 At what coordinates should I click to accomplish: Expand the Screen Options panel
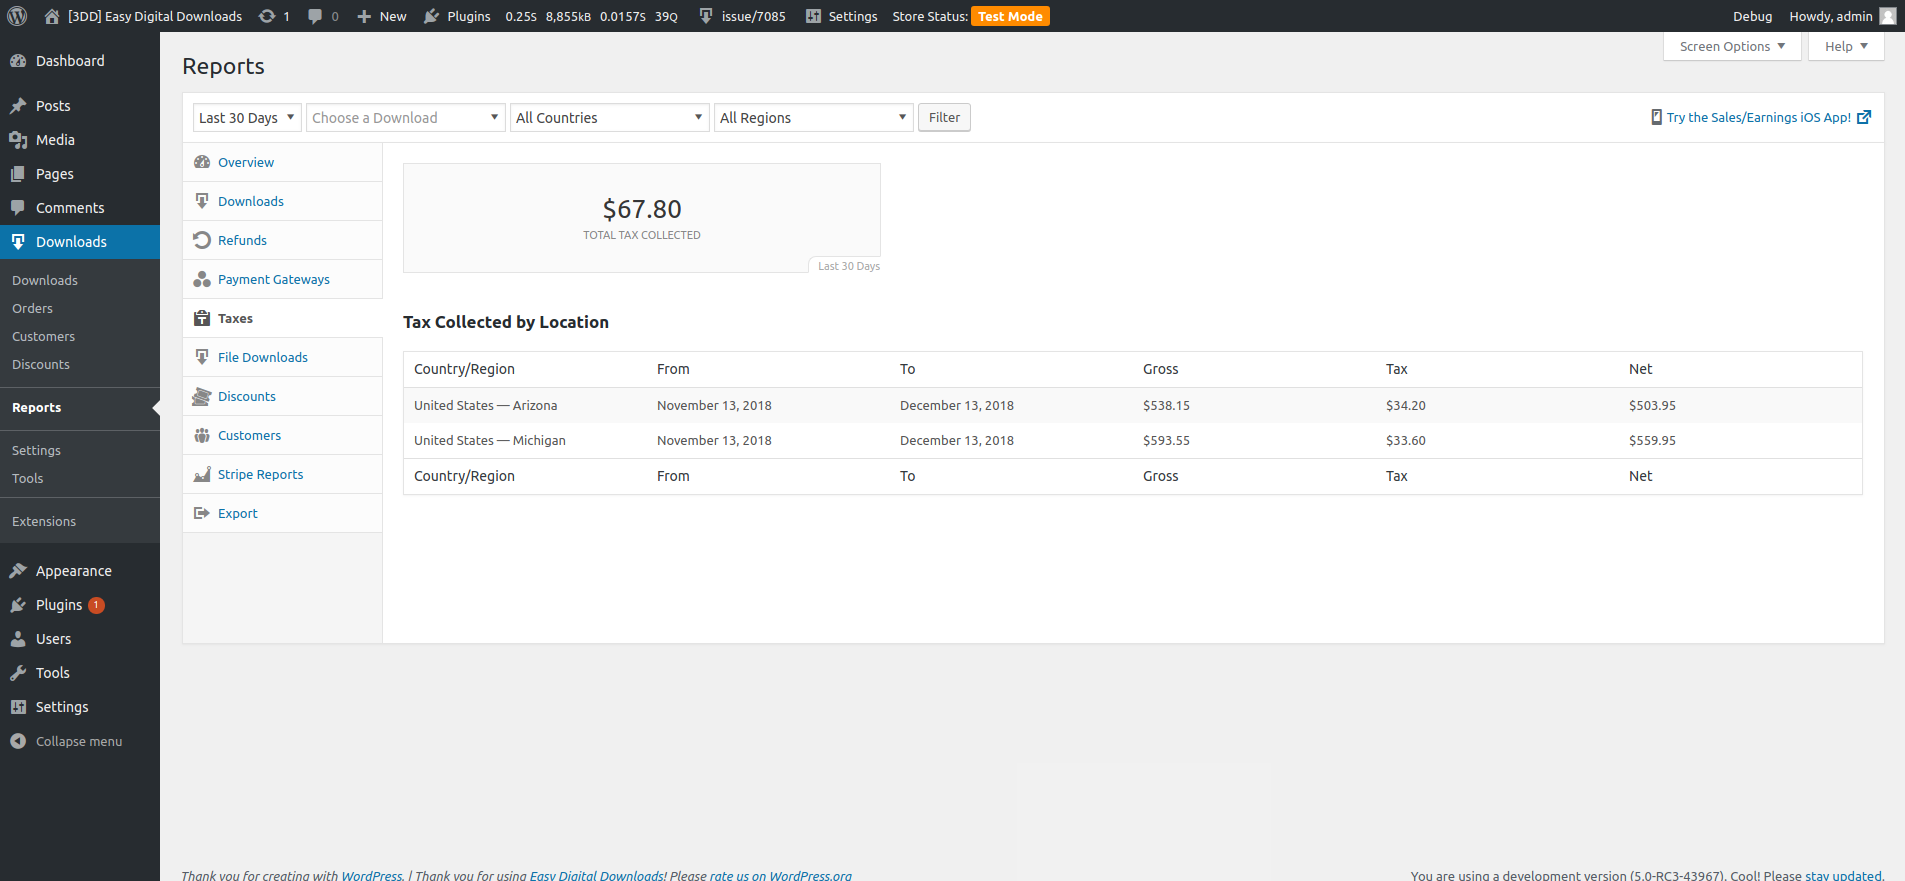pos(1731,46)
